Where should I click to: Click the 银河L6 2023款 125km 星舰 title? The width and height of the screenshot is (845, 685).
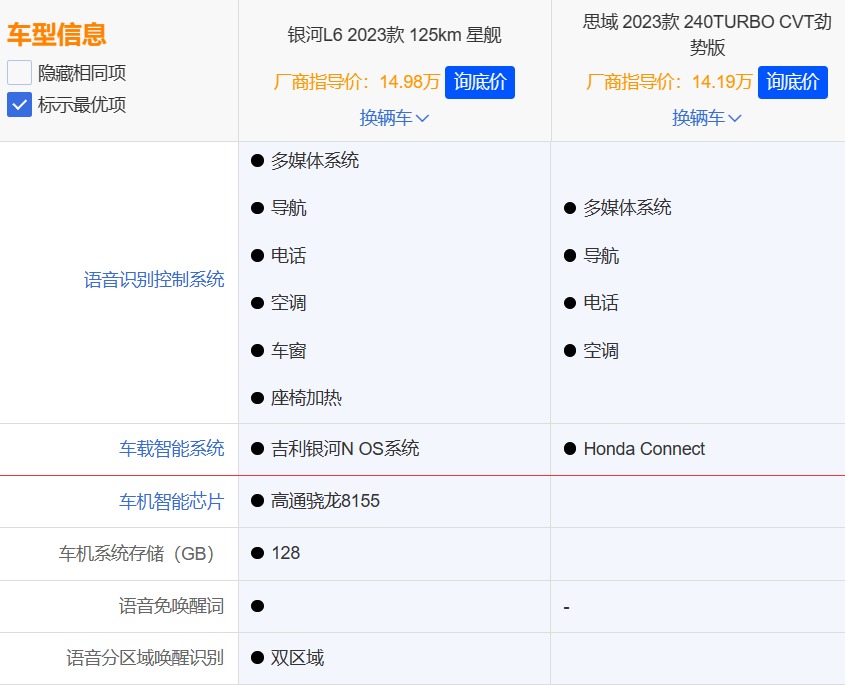click(x=394, y=36)
